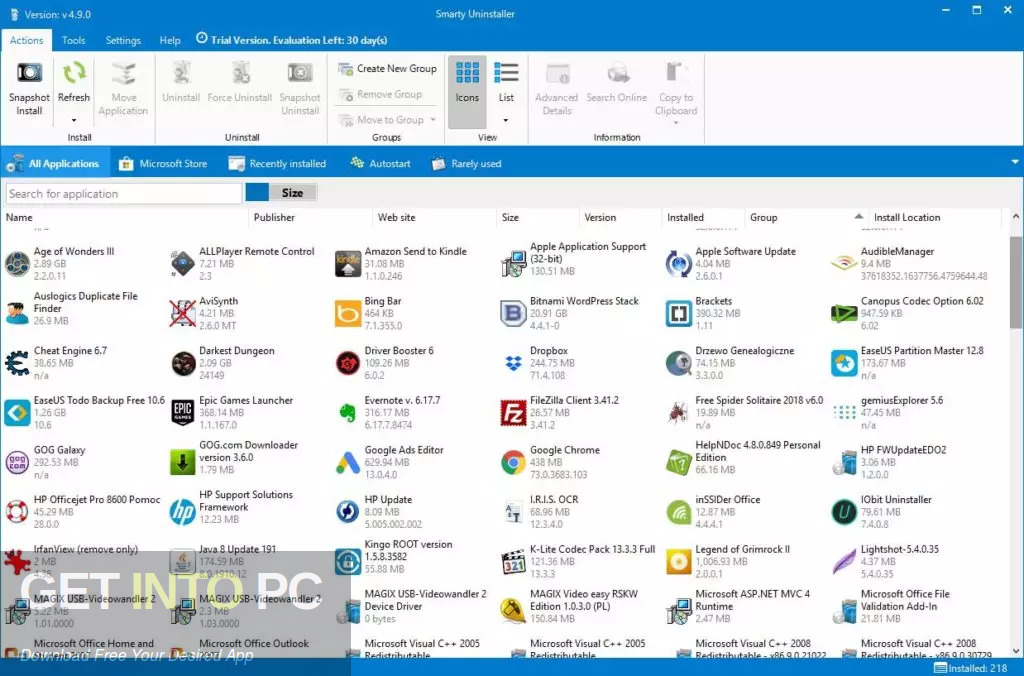
Task: Click the Installed: 218 status entry
Action: point(970,668)
